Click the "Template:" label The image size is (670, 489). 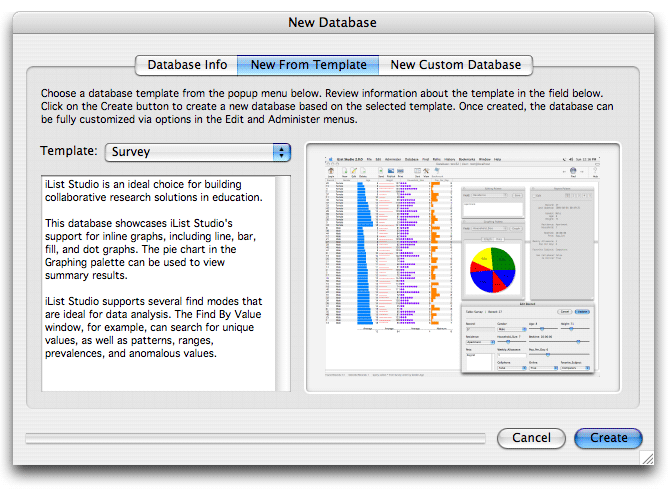[x=69, y=151]
